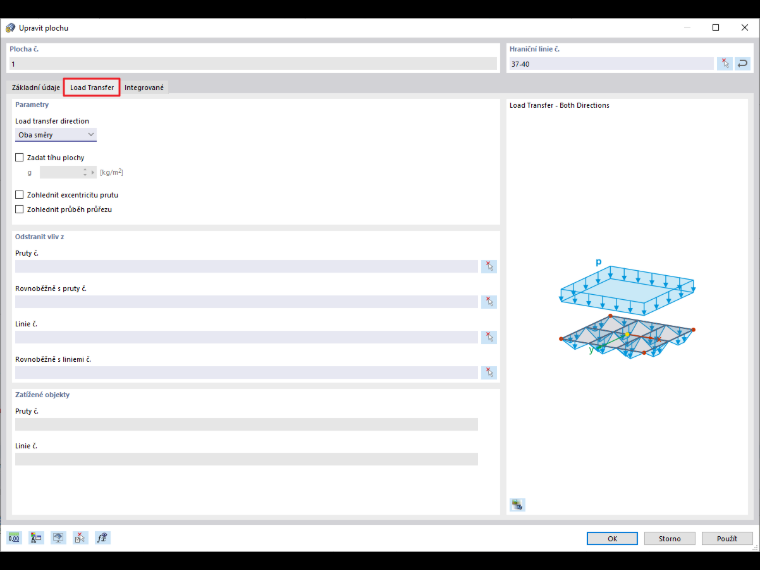Screen dimensions: 760x570
Task: Click the second bottom toolbar icon
Action: point(36,538)
